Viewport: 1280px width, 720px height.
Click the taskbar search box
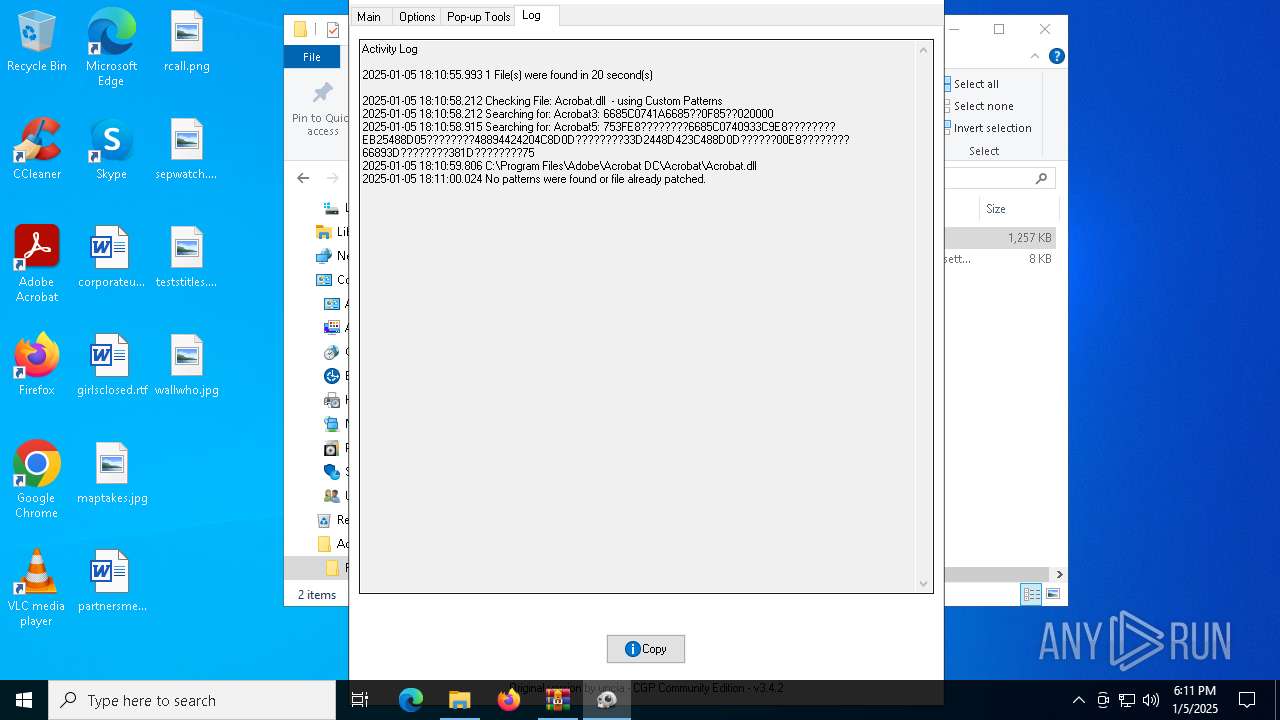point(192,700)
